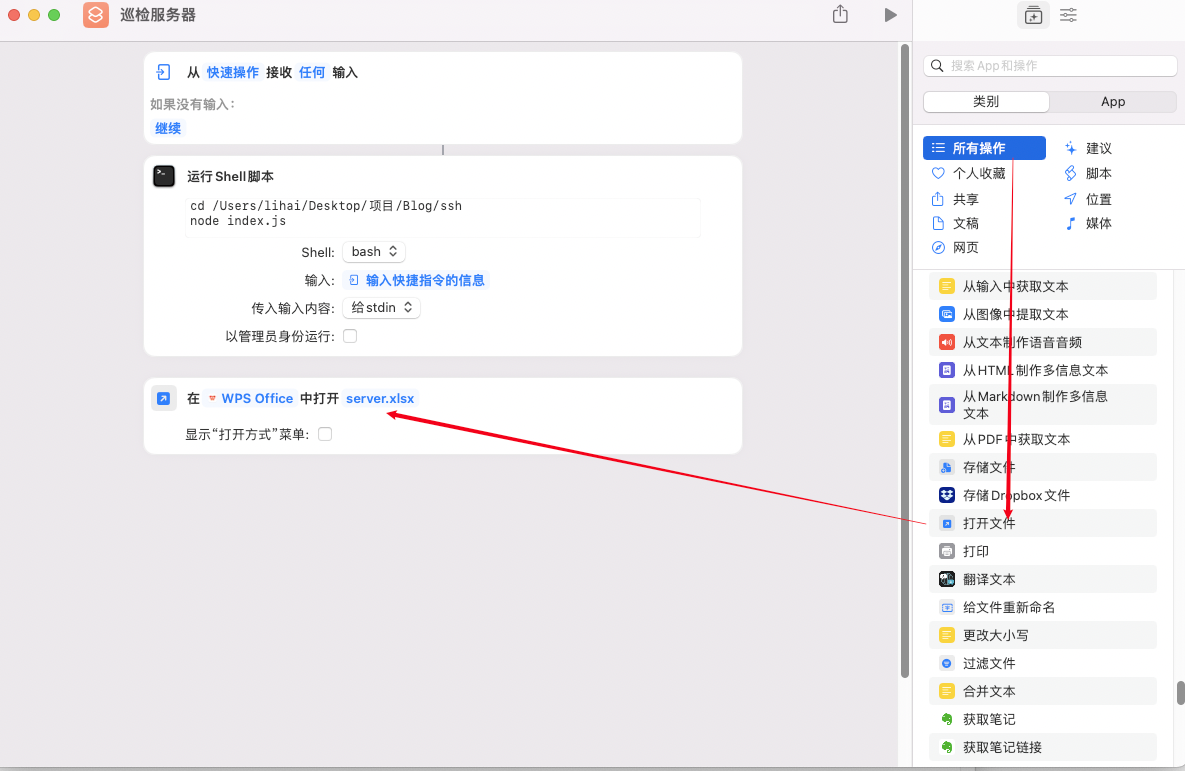Switch to the 类别 tab

(x=986, y=101)
